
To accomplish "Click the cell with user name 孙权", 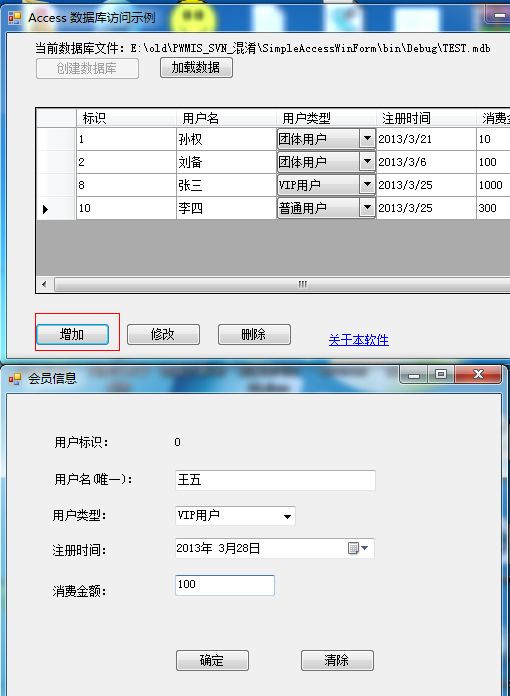I will tap(226, 139).
